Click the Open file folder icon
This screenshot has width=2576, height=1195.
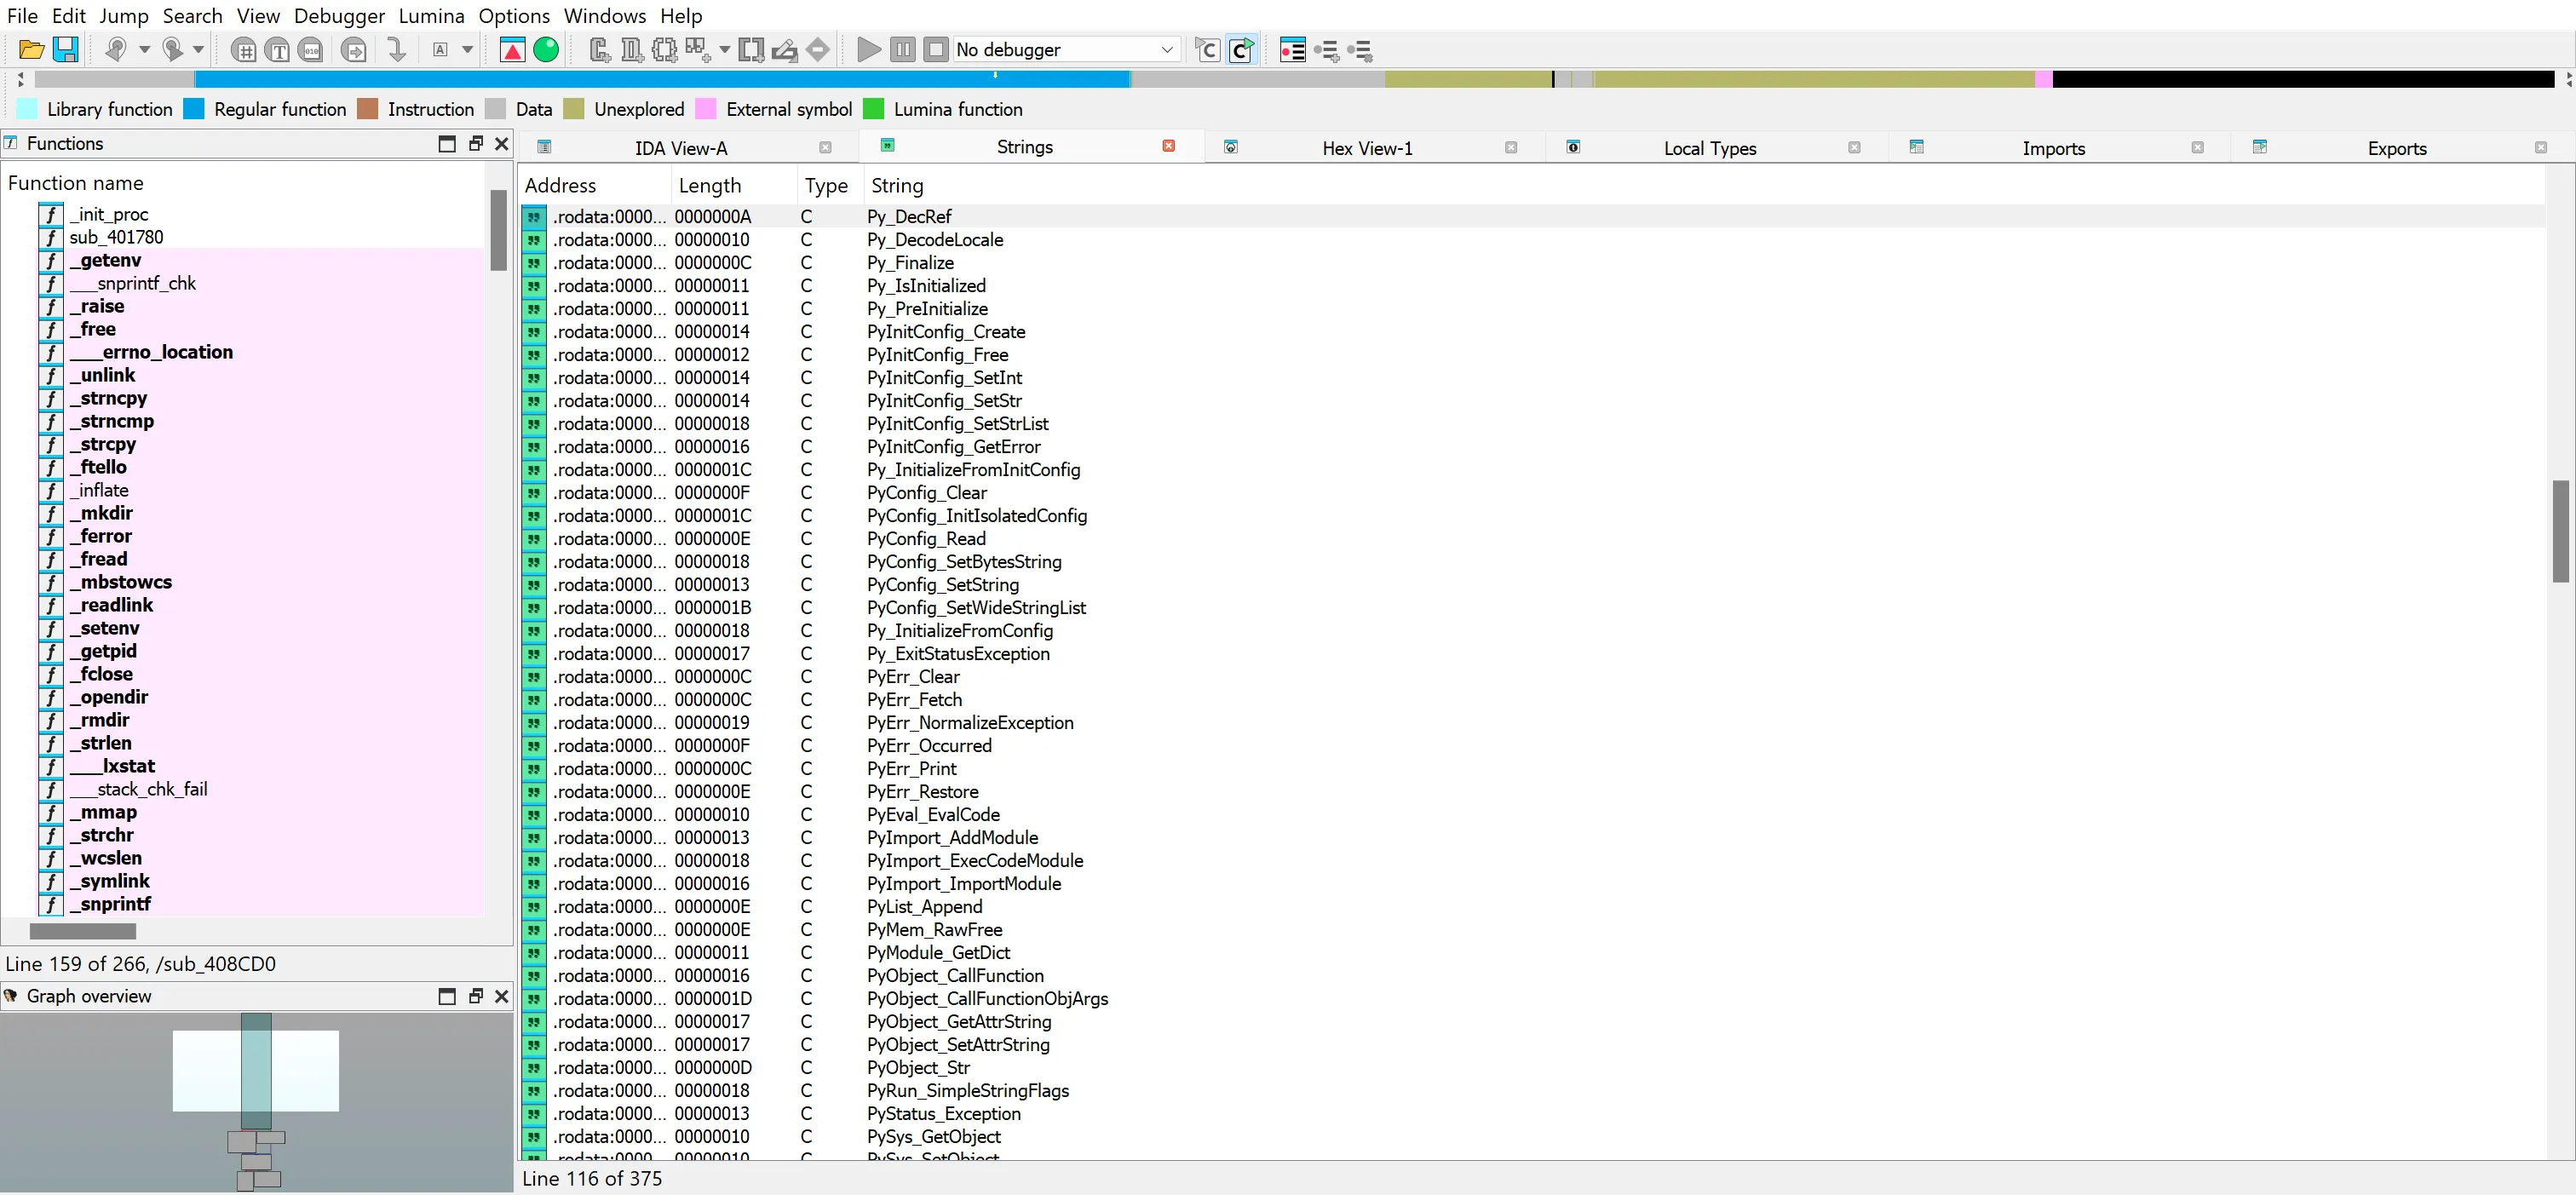tap(31, 49)
